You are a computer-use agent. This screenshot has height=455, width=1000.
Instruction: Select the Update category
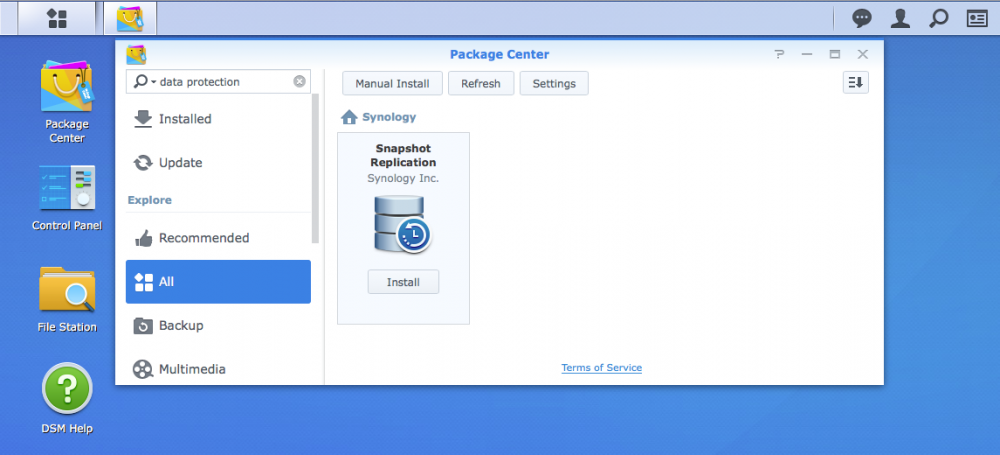[218, 163]
